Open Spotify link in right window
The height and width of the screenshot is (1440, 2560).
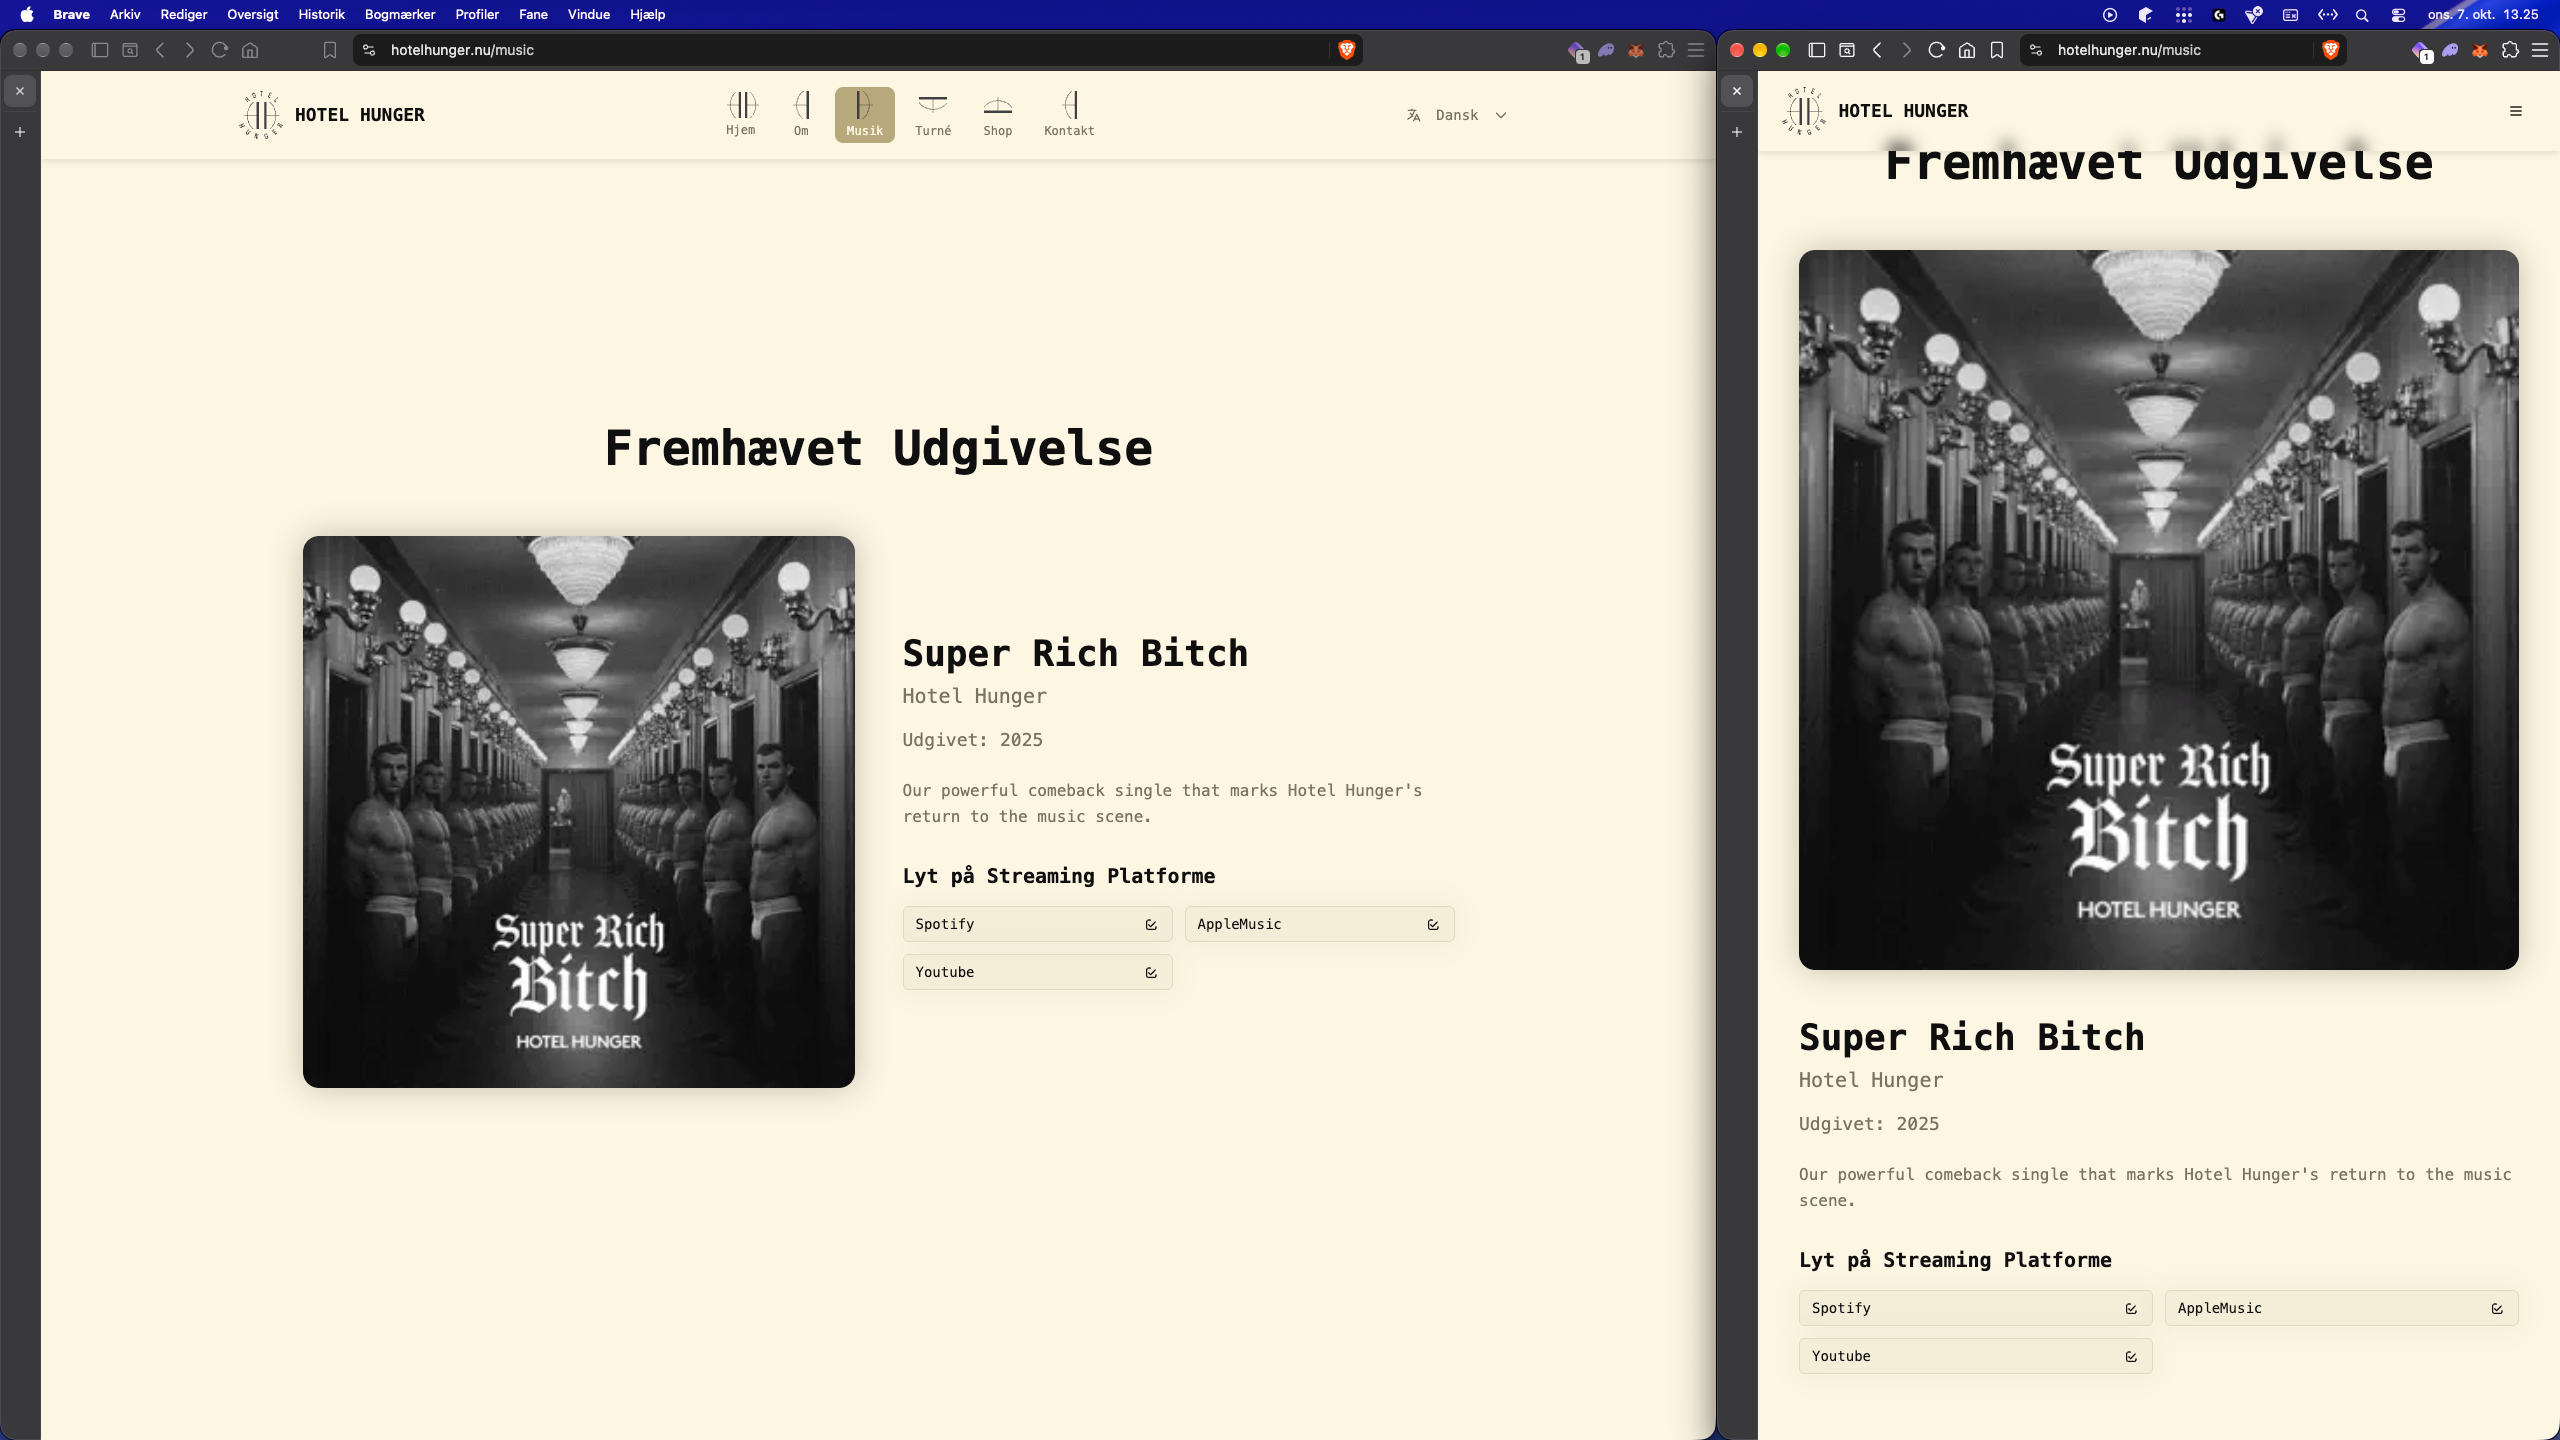pos(1975,1308)
